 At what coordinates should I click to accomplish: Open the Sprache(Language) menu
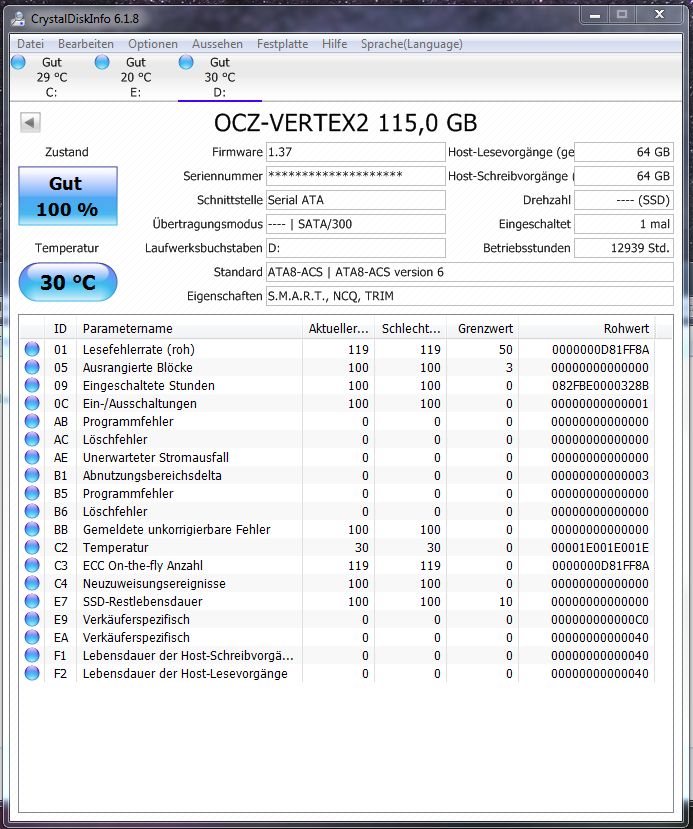click(411, 44)
